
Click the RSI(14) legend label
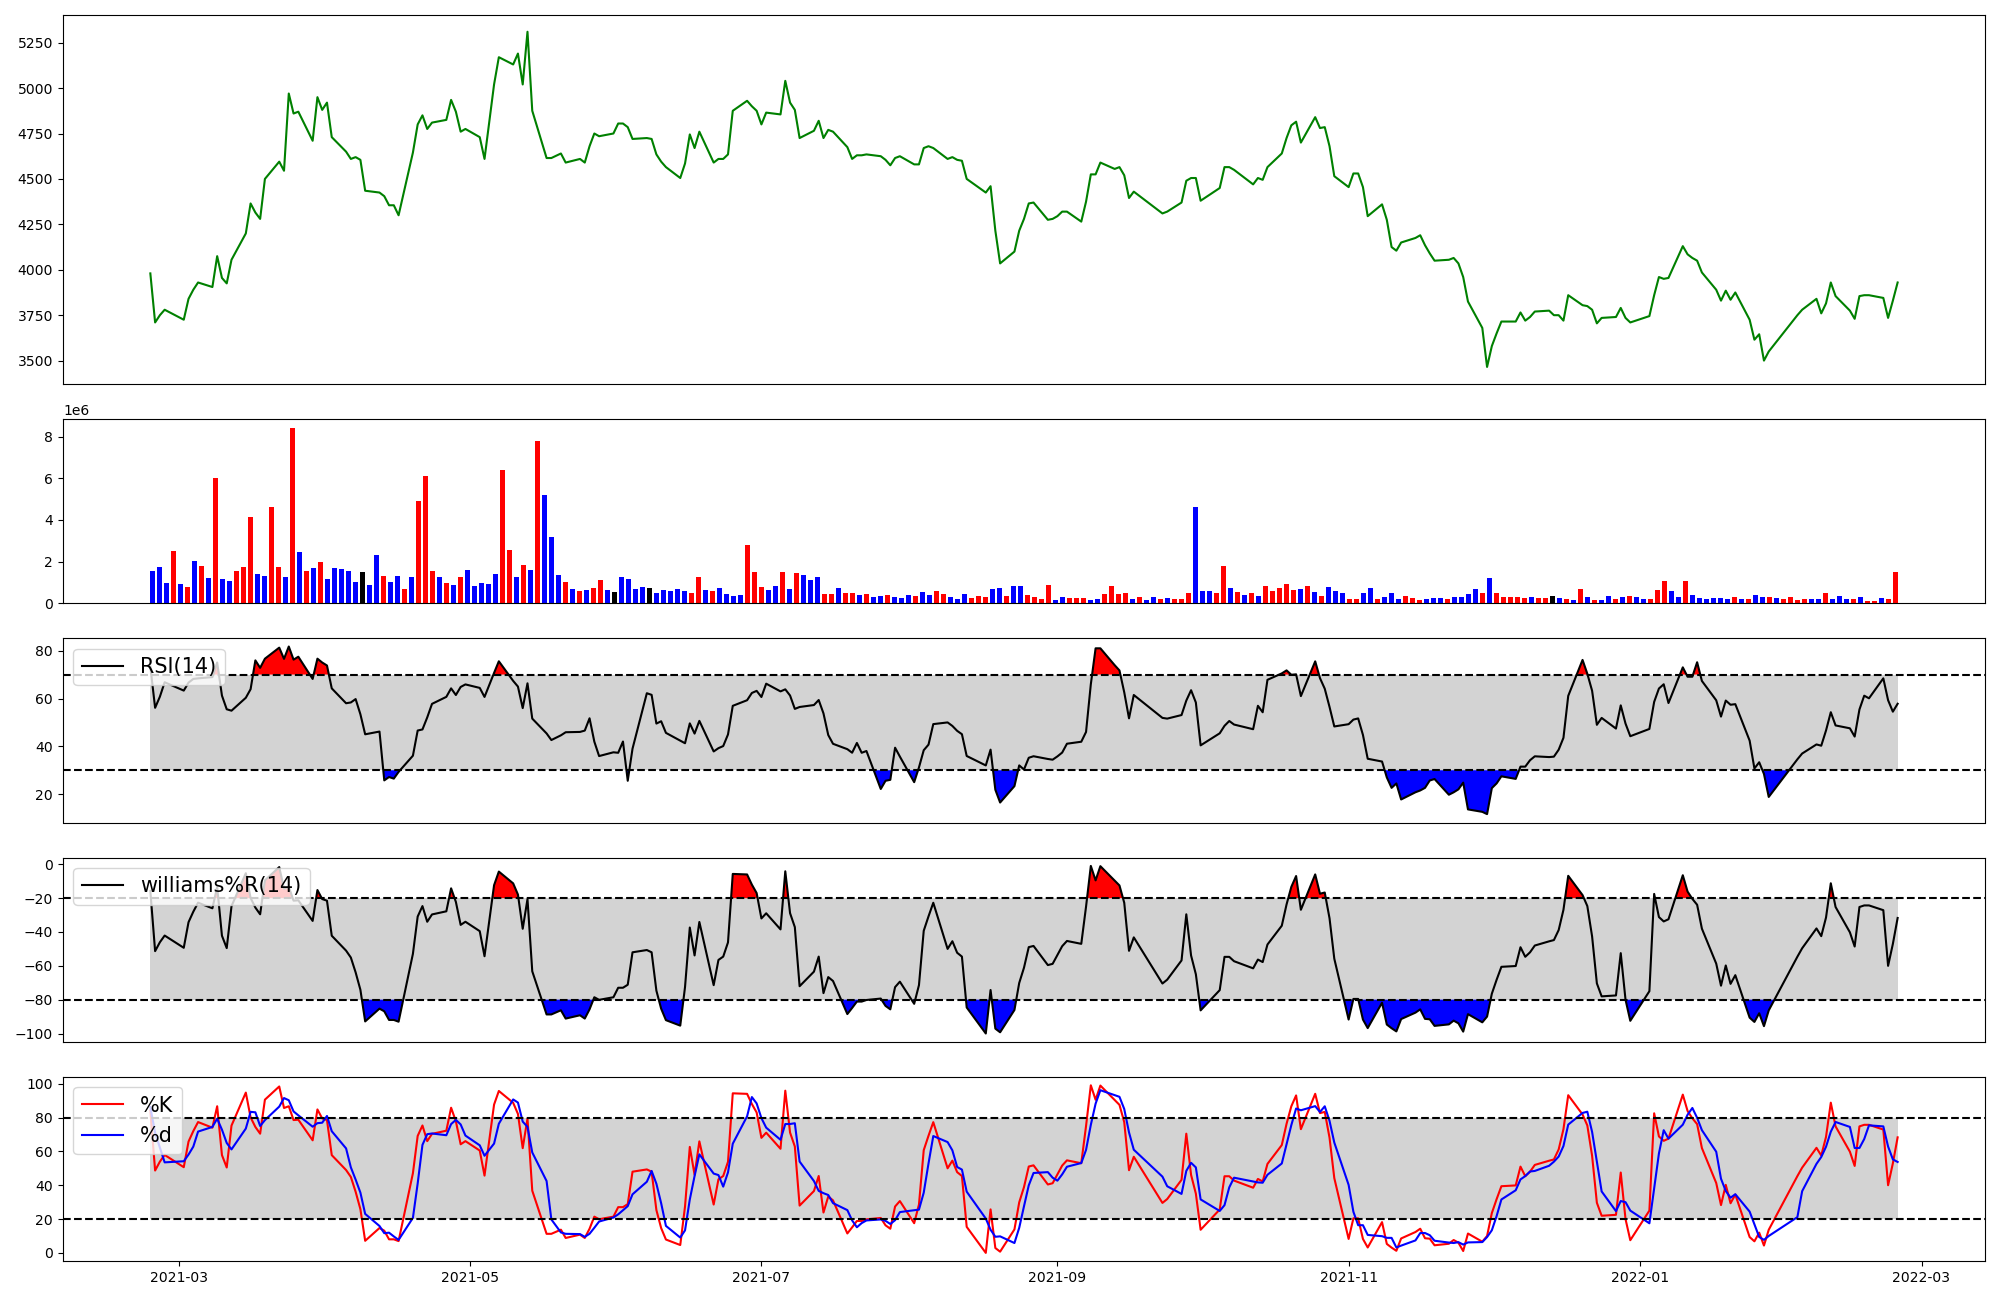click(177, 666)
